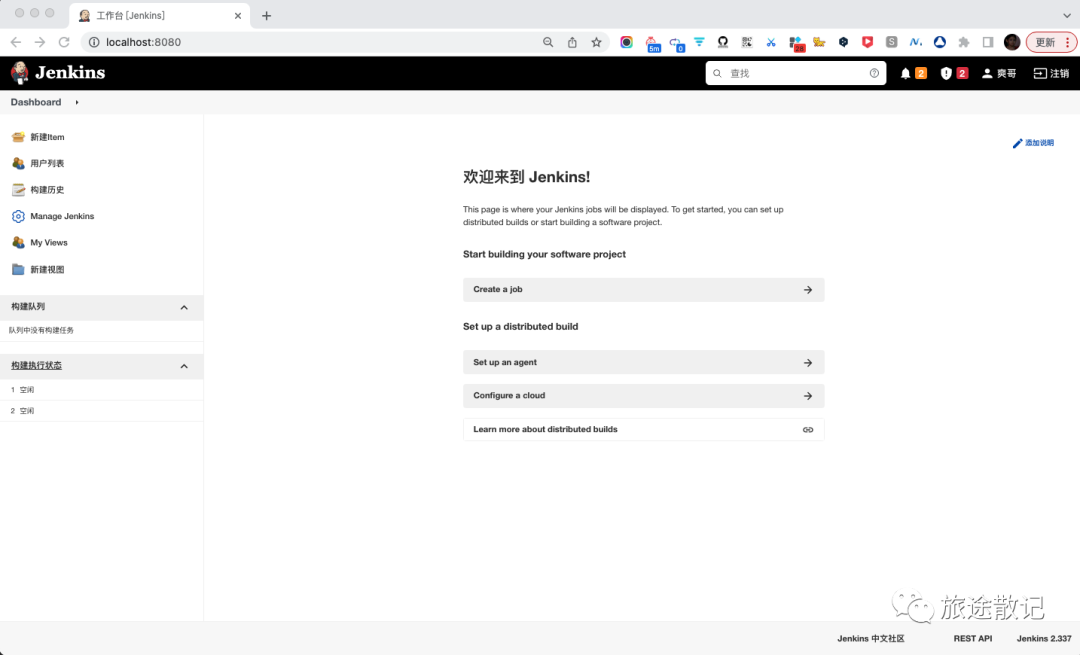Open security warnings shield icon
1080x655 pixels.
pyautogui.click(x=946, y=73)
